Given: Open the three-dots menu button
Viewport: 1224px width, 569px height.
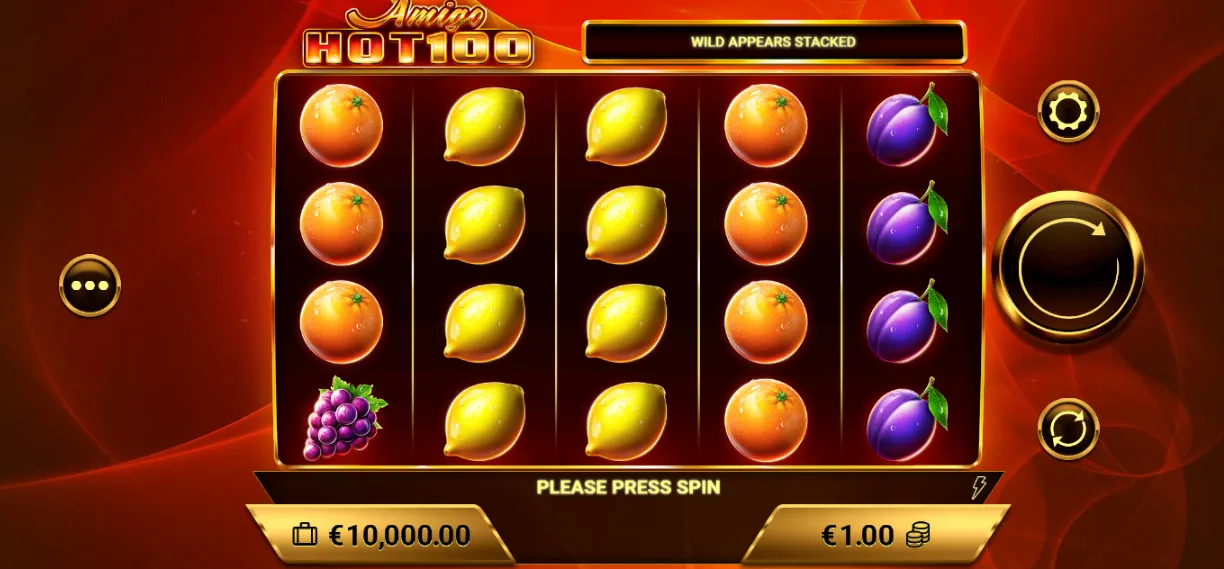Looking at the screenshot, I should (90, 285).
